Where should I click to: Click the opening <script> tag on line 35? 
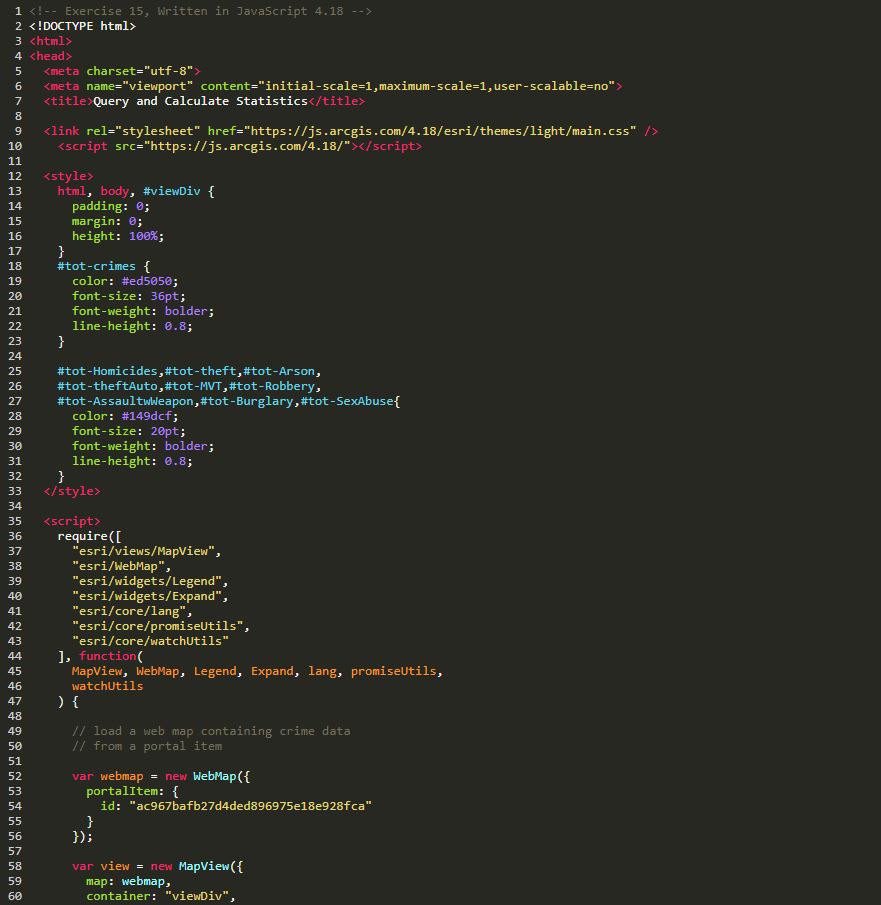coord(72,521)
